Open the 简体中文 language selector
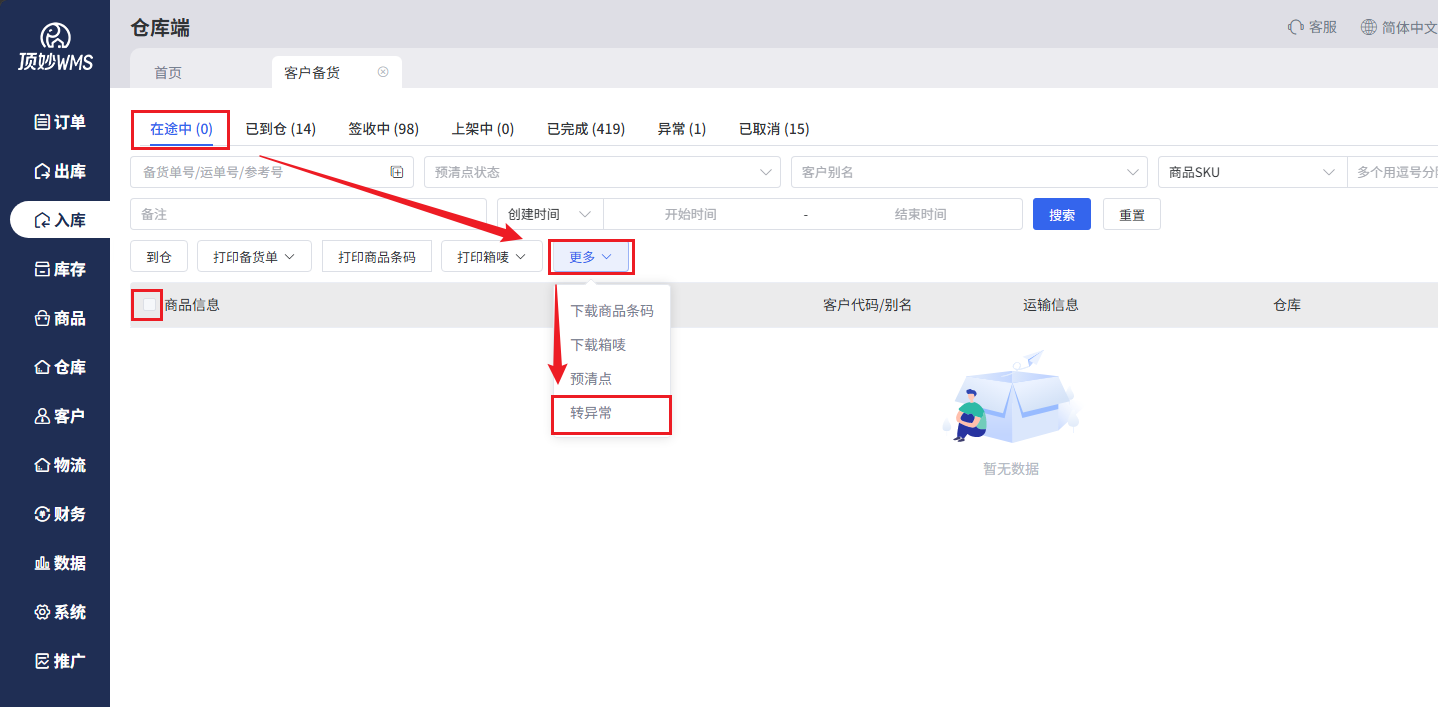1438x707 pixels. pyautogui.click(x=1399, y=28)
